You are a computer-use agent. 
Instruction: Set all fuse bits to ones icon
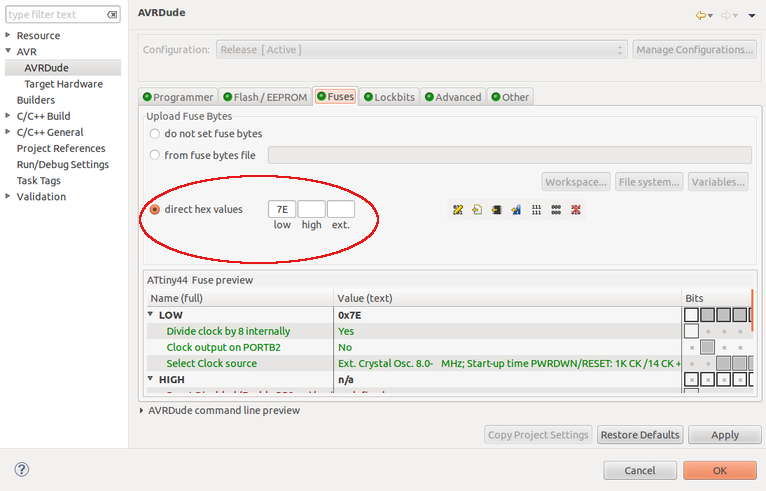pos(536,210)
